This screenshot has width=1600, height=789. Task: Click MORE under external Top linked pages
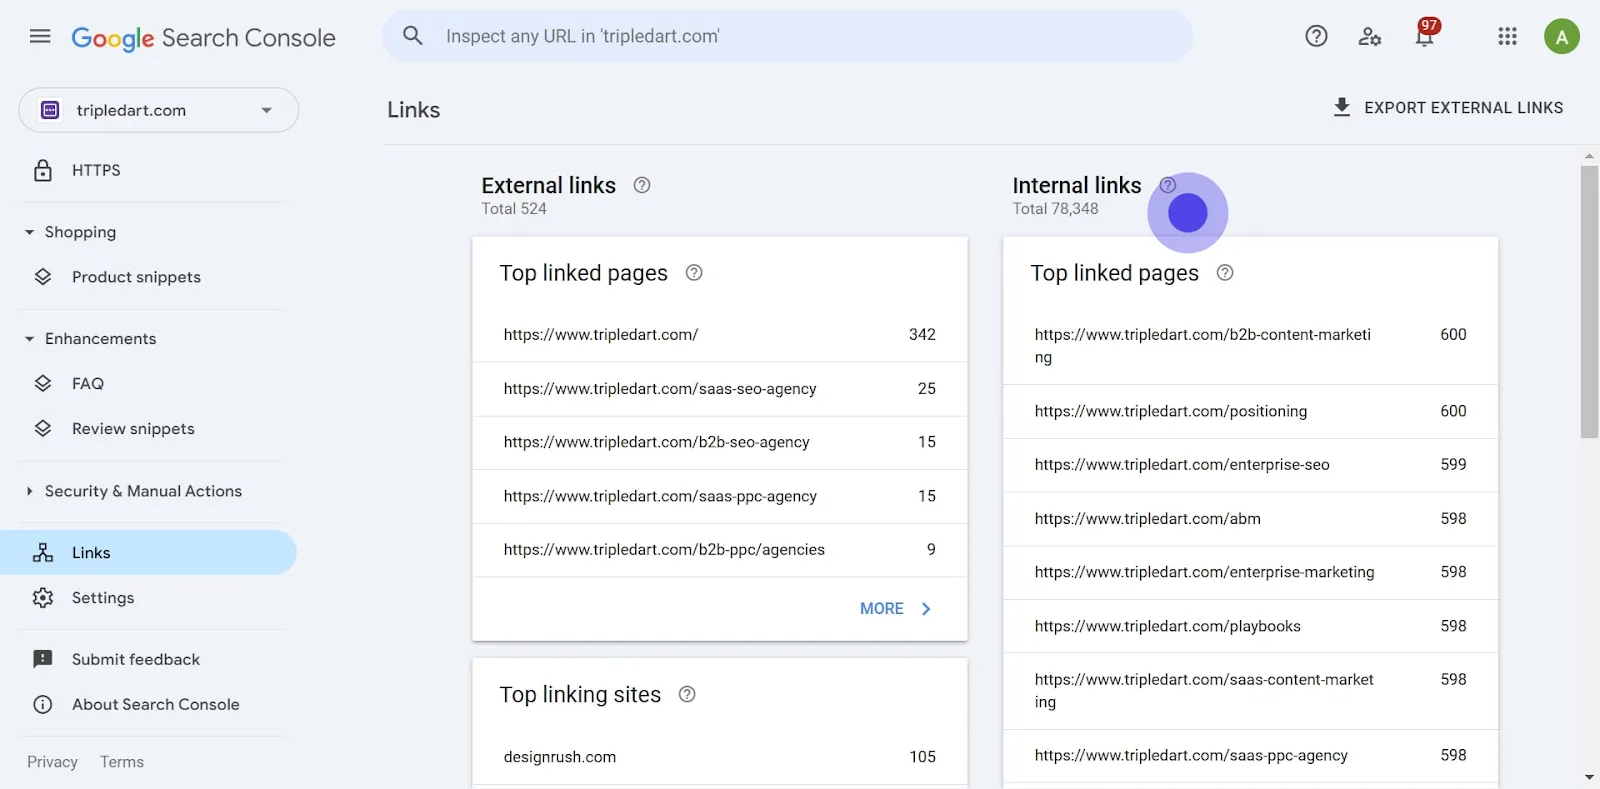[896, 608]
